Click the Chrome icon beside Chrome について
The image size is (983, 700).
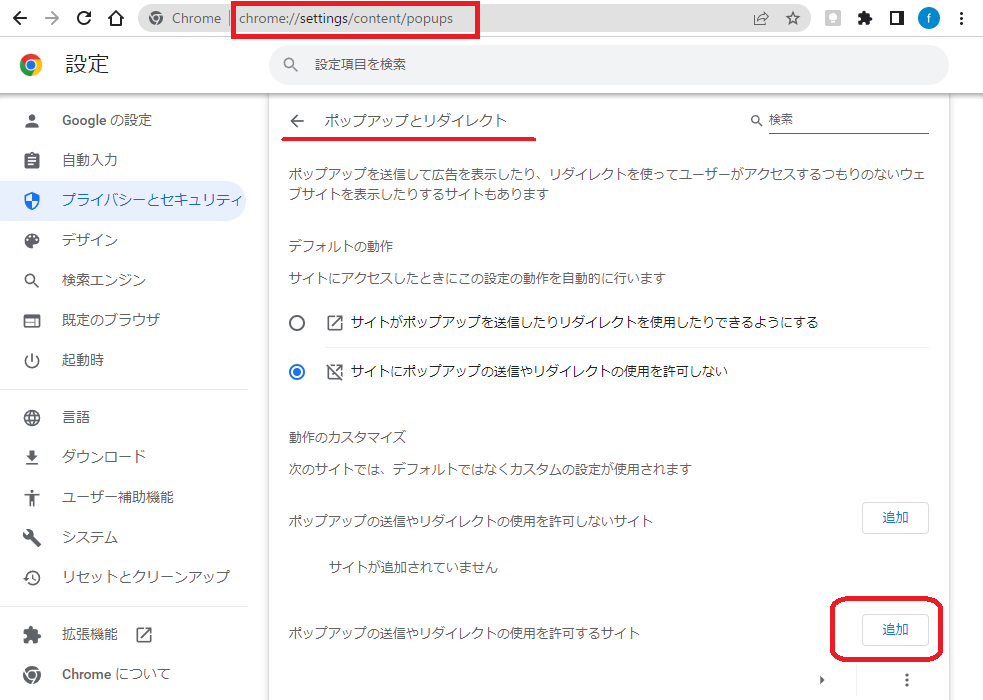[32, 675]
